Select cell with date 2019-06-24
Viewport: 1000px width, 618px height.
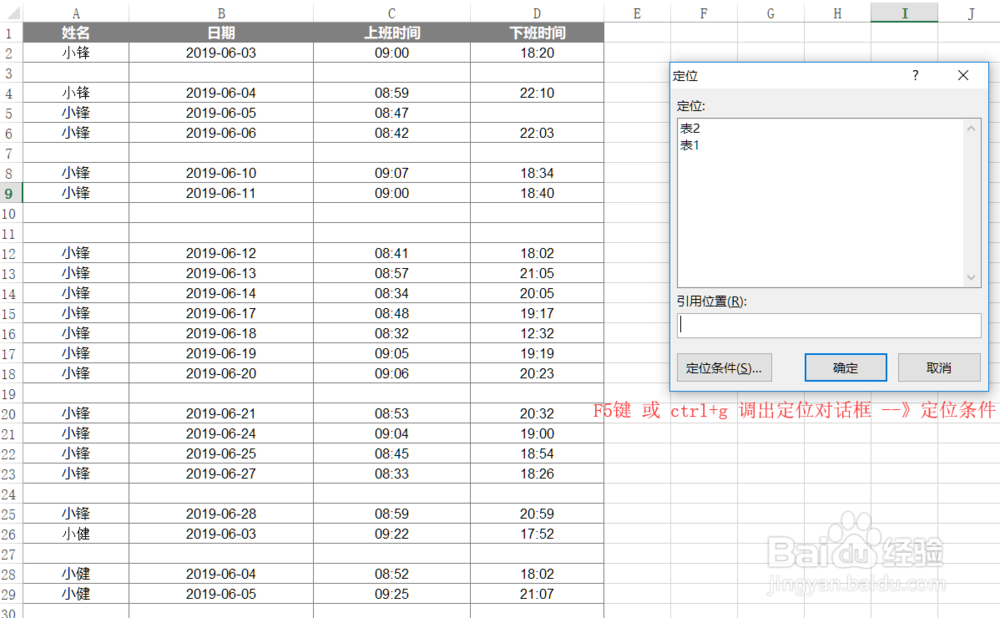coord(221,434)
